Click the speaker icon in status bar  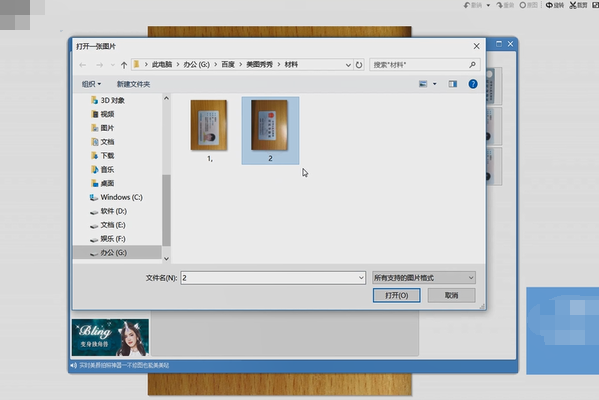(73, 366)
